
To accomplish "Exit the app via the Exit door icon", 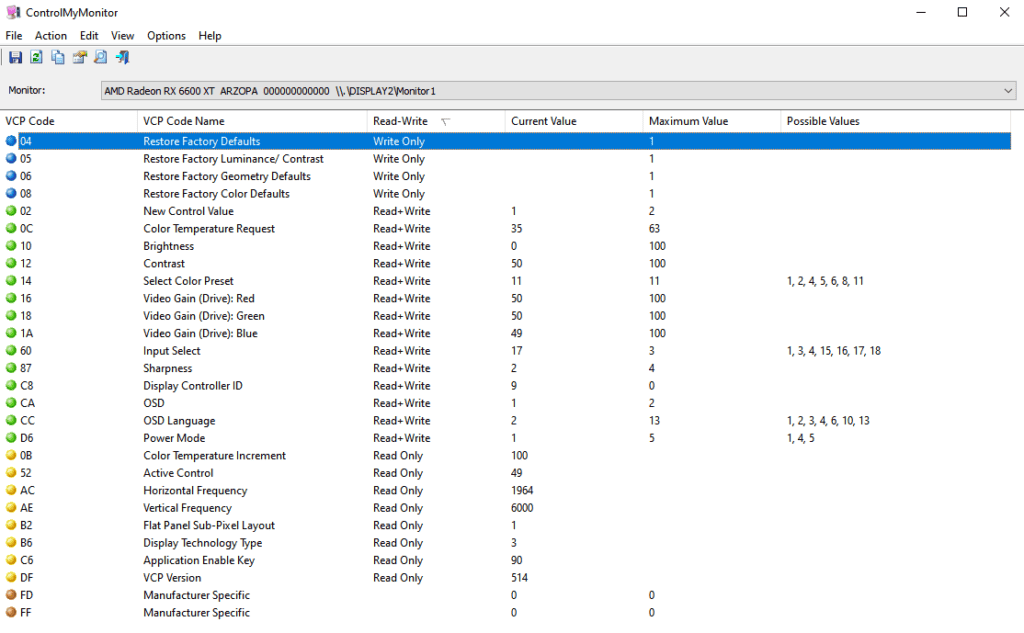I will click(122, 57).
